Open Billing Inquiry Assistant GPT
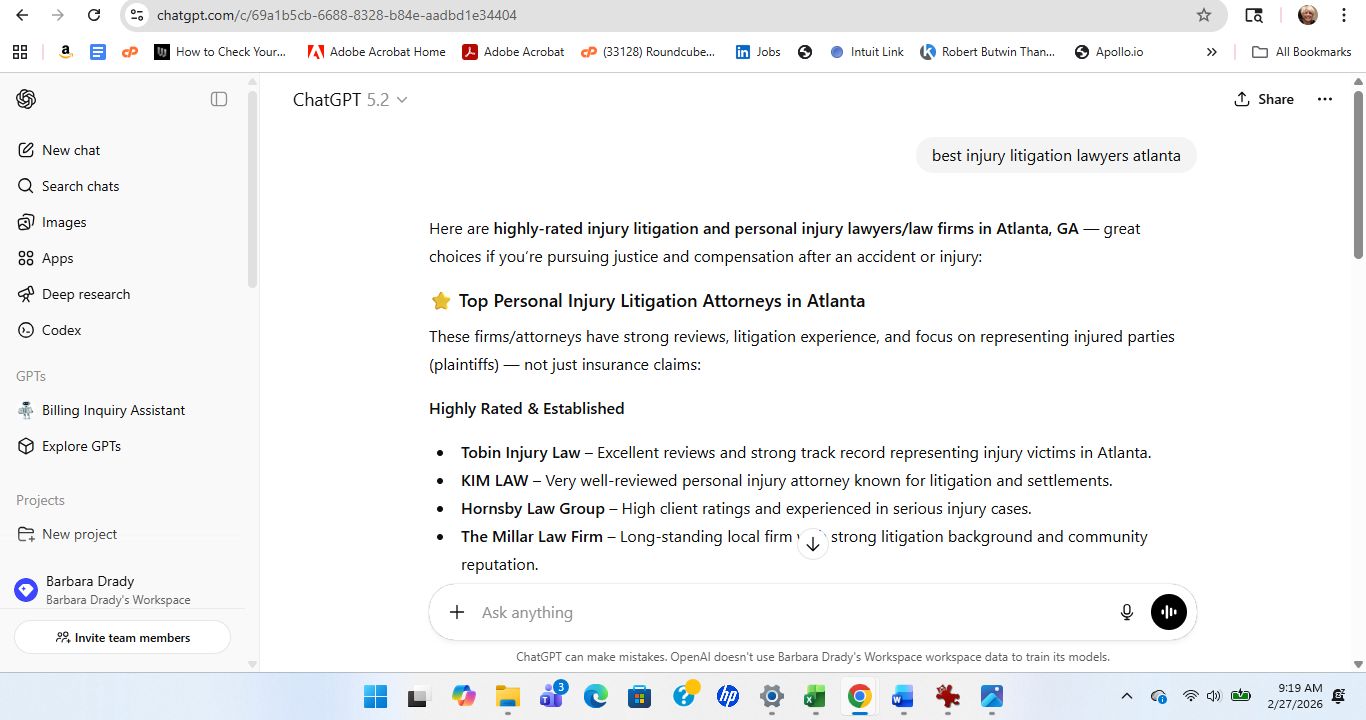The height and width of the screenshot is (720, 1366). (102, 410)
